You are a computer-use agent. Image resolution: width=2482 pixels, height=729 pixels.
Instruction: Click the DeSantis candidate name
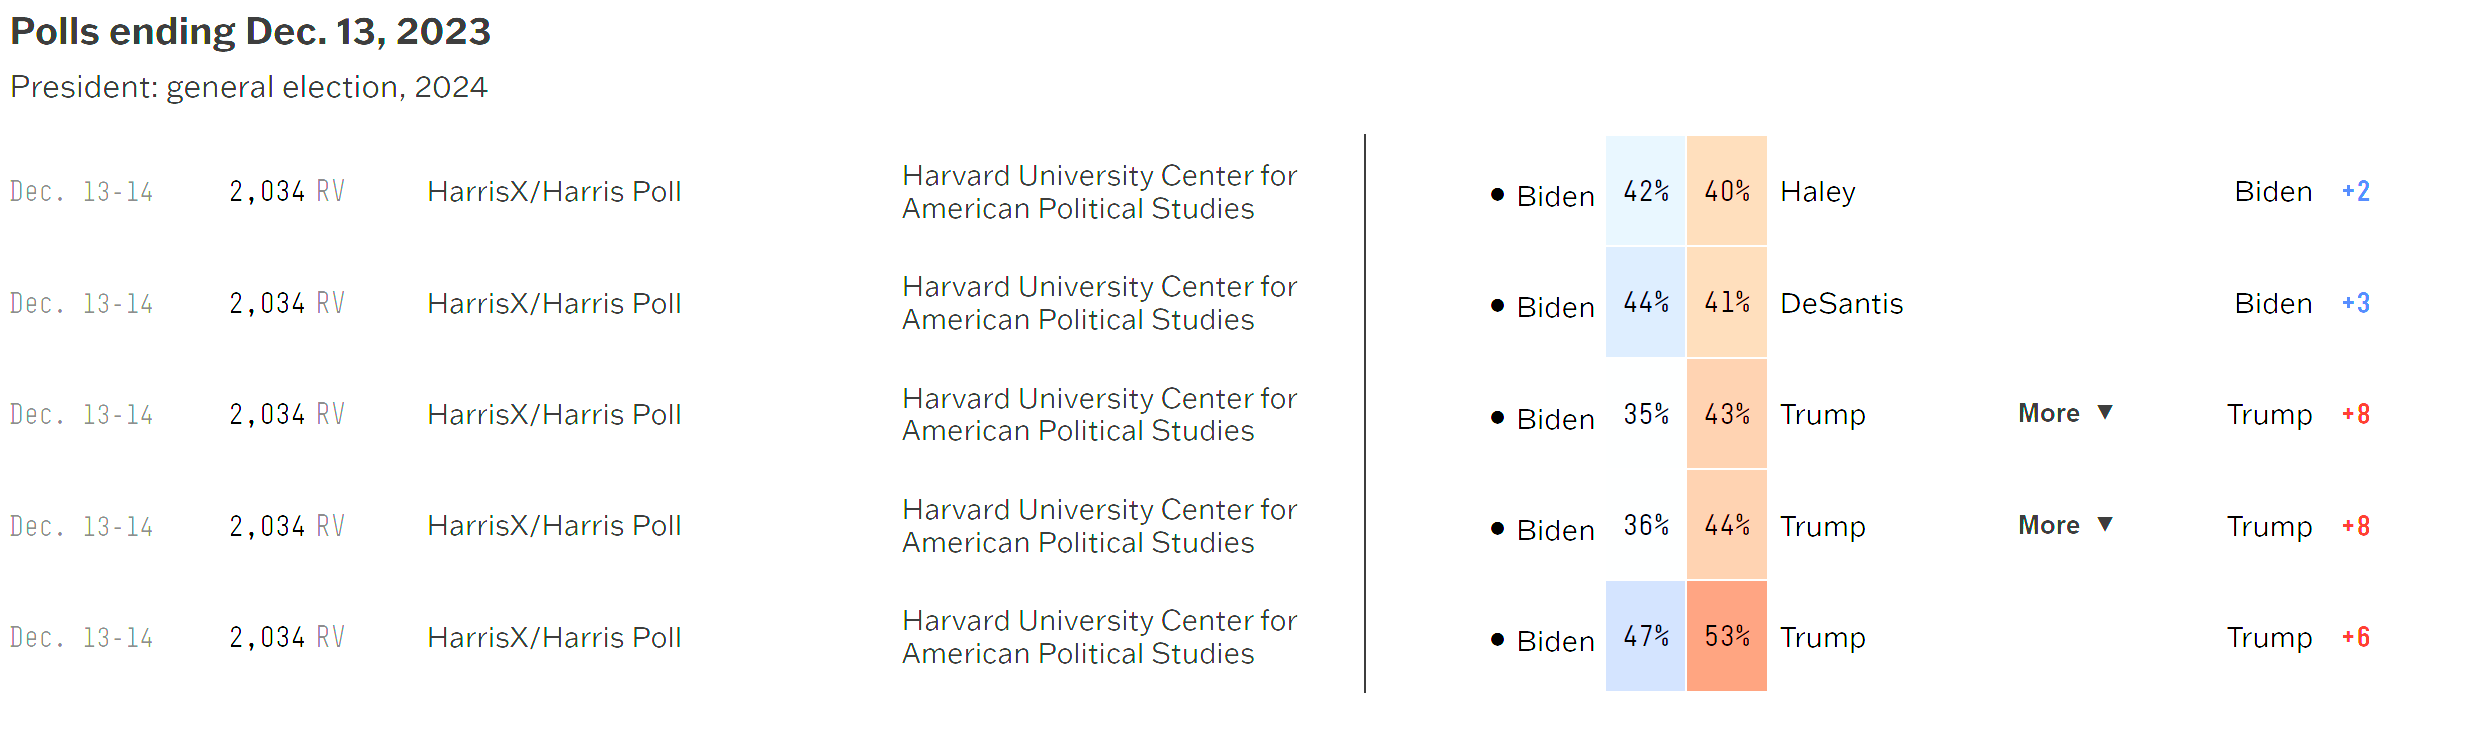(1842, 303)
